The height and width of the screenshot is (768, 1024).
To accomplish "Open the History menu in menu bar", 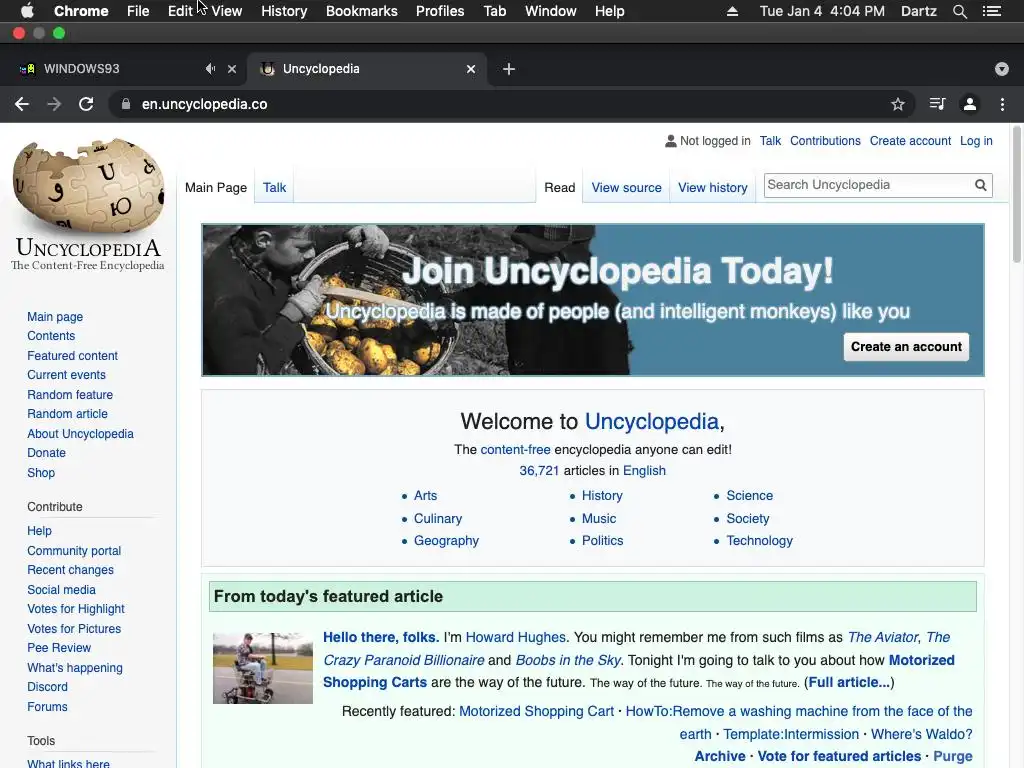I will pos(284,11).
